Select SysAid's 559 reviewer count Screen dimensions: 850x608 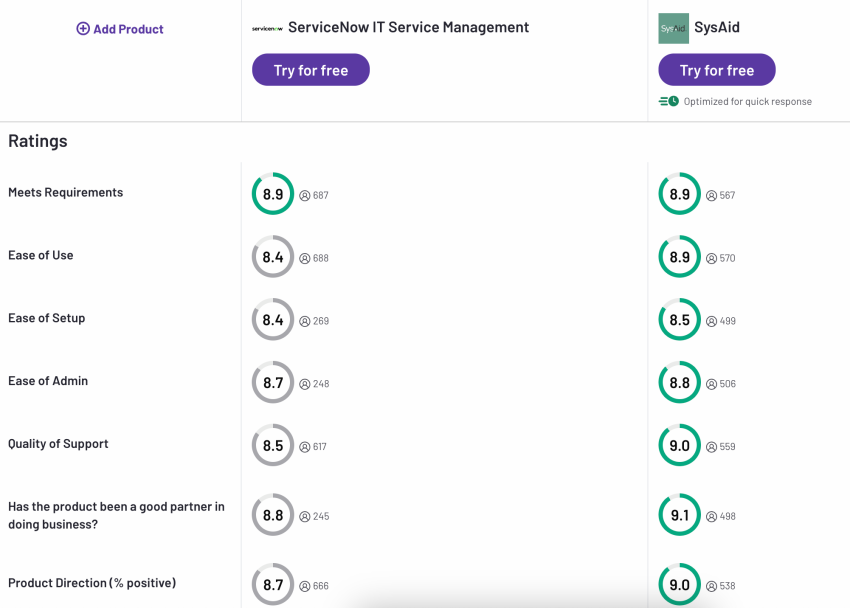point(727,447)
